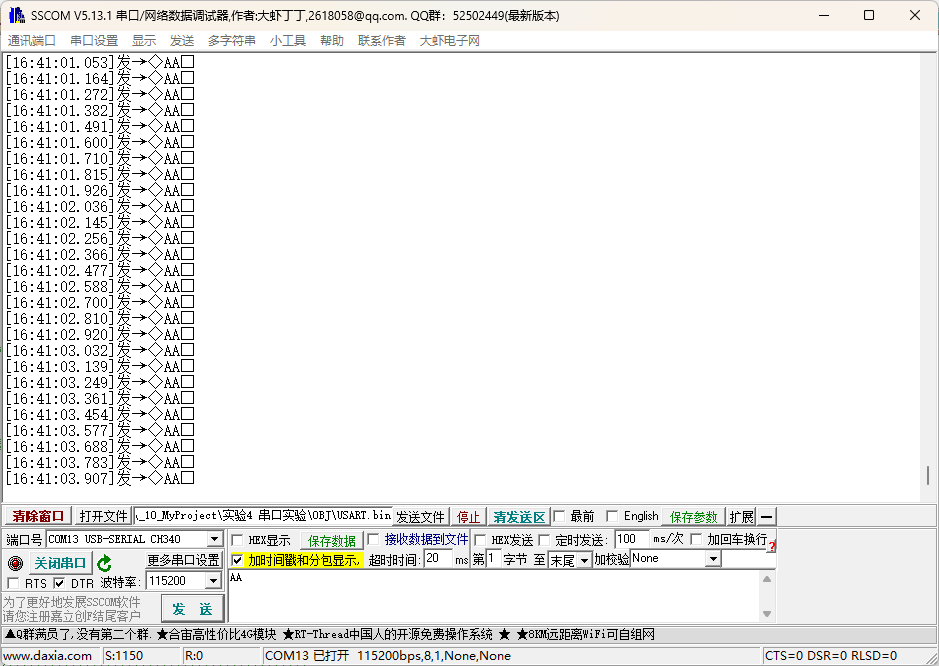Click the CTS=0 DSR=0 RLSD=0 status text
Screen dimensions: 939x666
coord(831,656)
